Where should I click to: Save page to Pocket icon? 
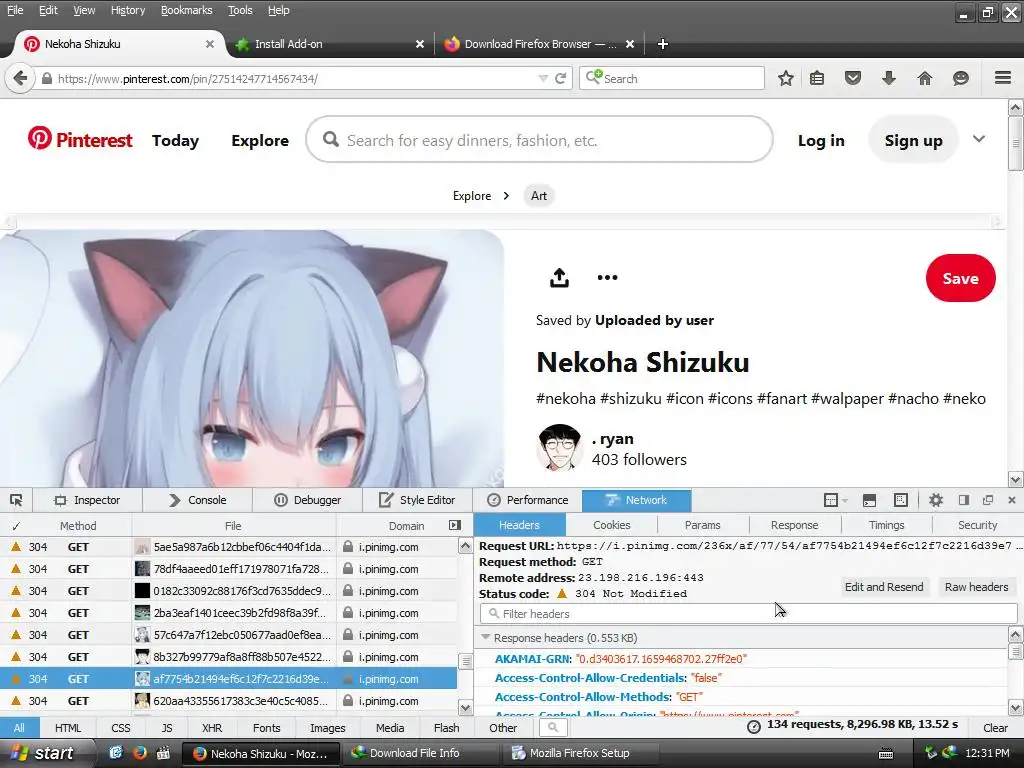(852, 78)
